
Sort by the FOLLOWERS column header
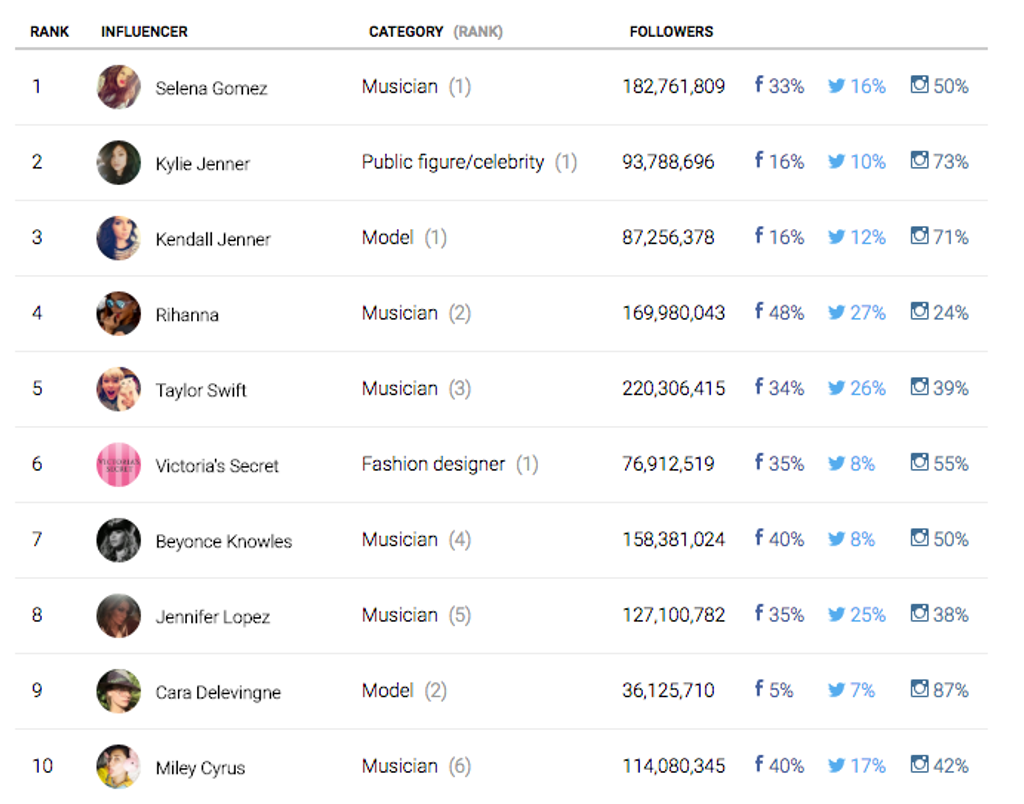point(671,31)
